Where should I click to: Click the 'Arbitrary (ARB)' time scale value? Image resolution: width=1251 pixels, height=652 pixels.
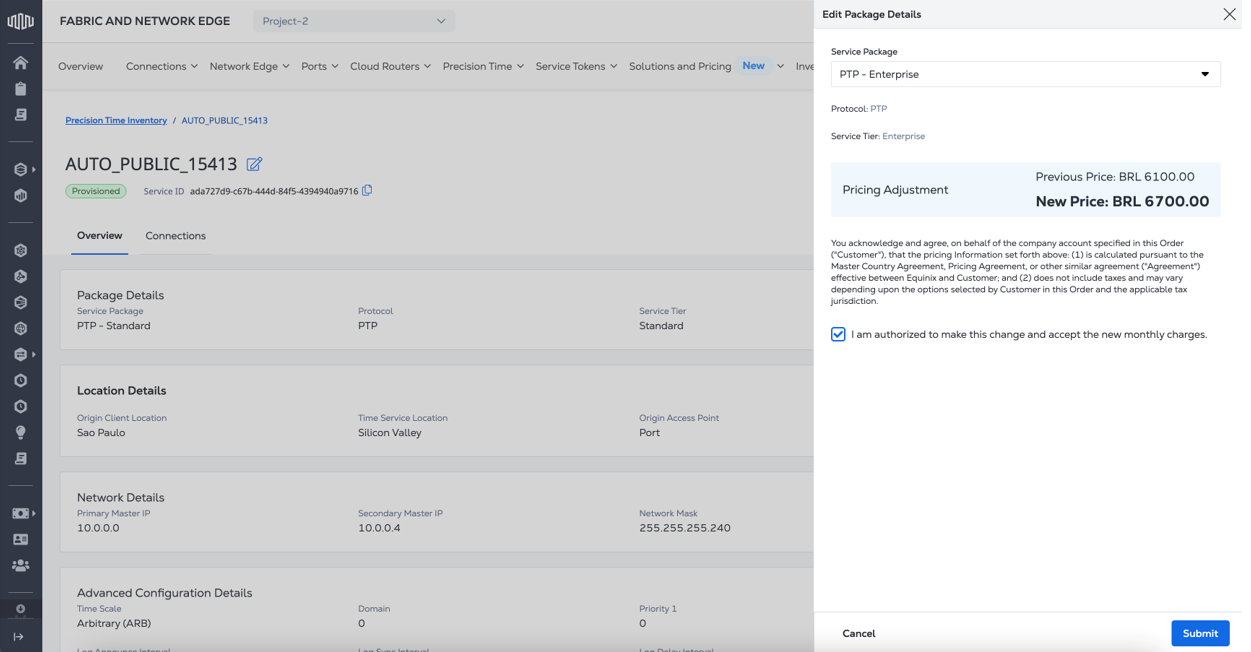click(114, 622)
